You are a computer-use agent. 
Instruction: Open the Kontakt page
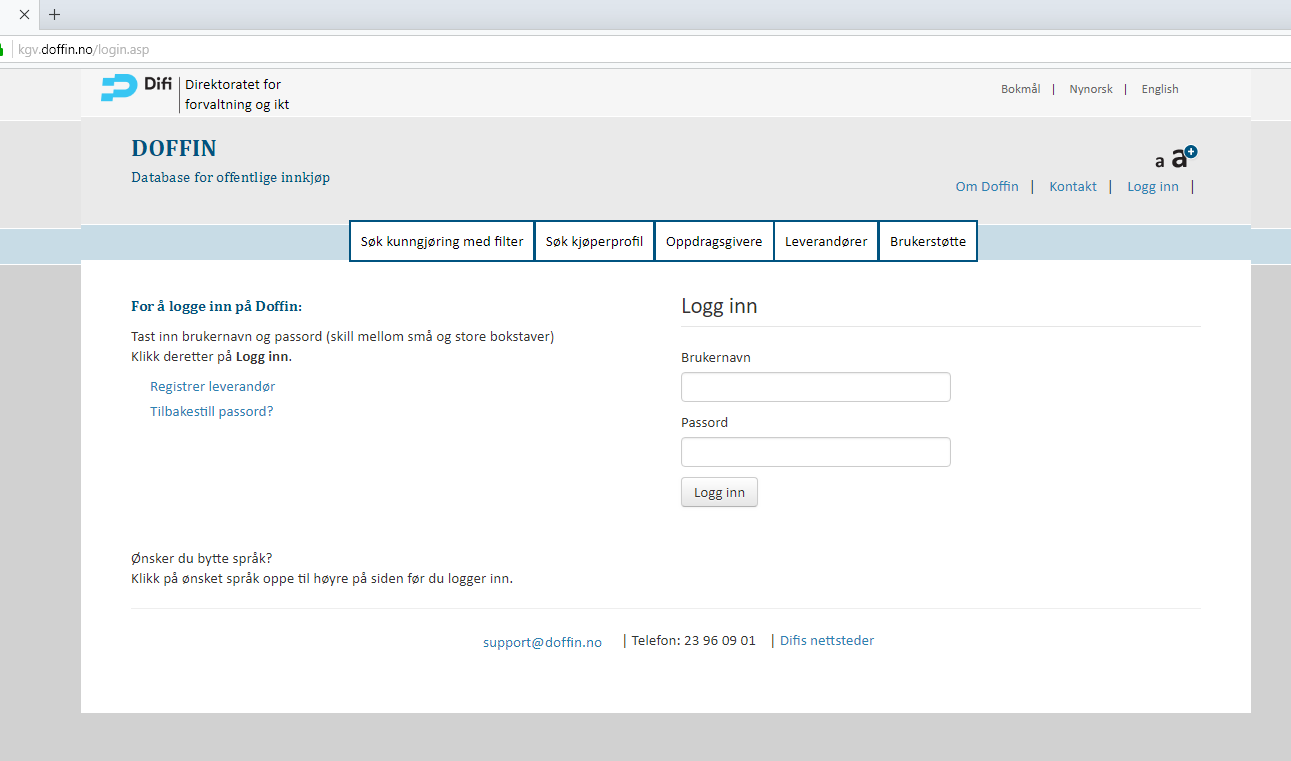point(1073,186)
